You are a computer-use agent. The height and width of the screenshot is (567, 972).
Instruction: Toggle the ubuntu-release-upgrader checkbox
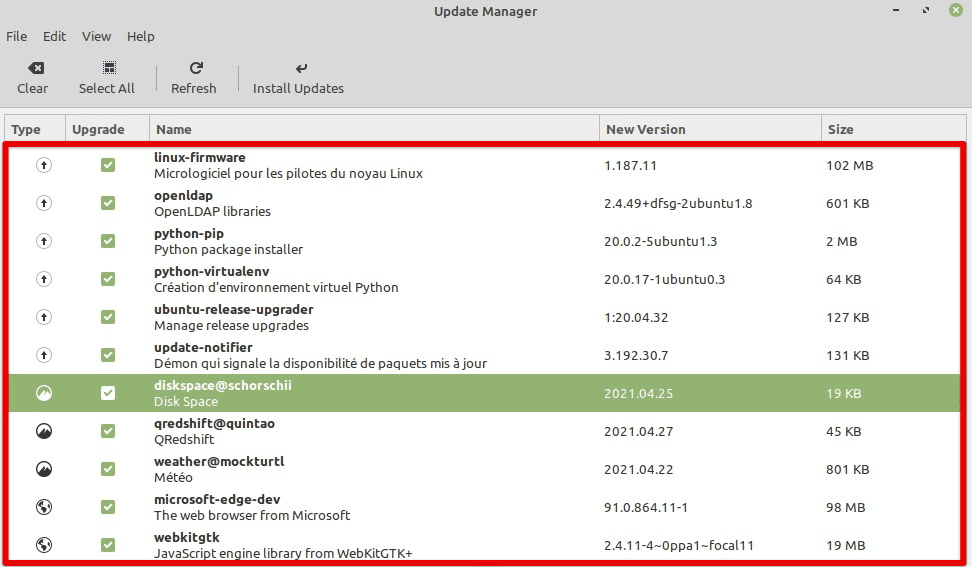click(108, 317)
